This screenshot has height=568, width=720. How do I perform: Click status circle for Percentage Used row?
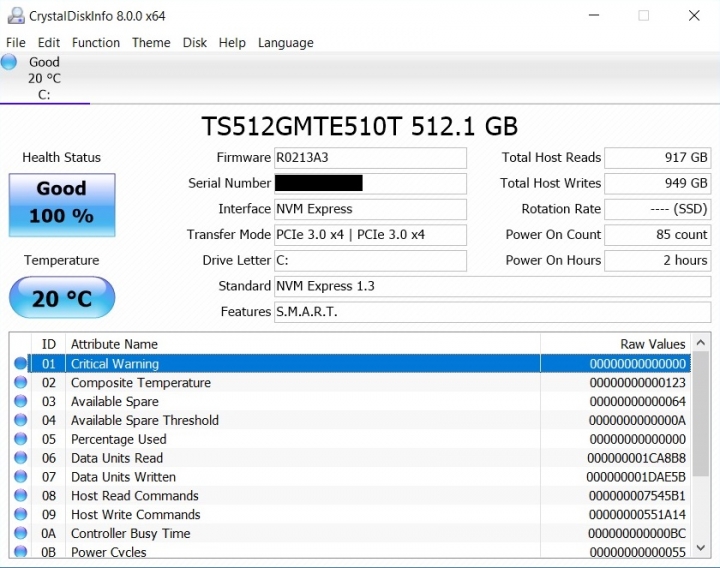pyautogui.click(x=21, y=439)
